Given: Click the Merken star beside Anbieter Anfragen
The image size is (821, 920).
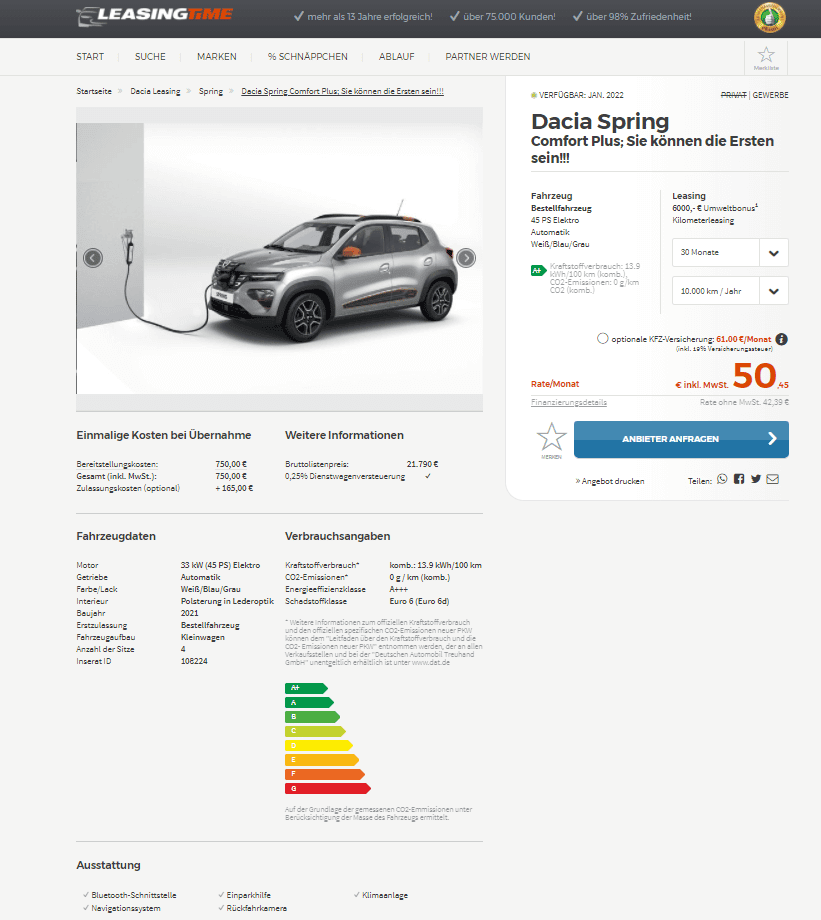Looking at the screenshot, I should (551, 440).
